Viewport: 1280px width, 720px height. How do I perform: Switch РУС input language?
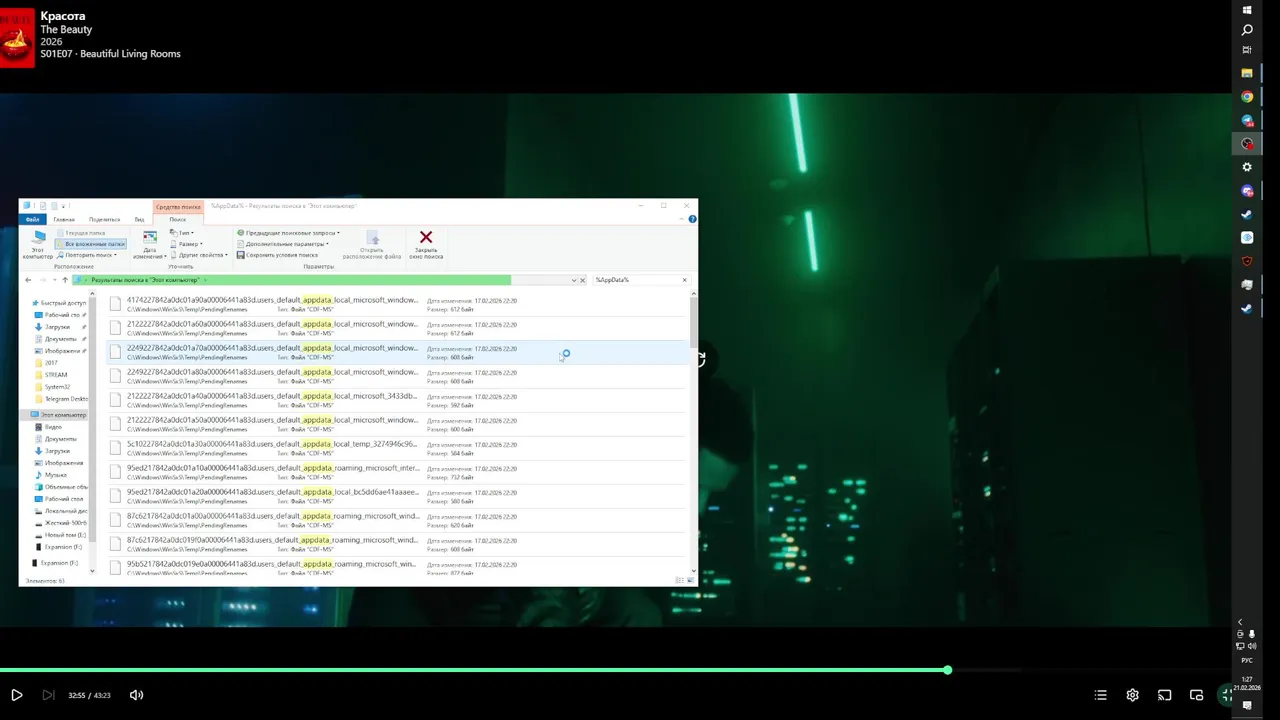[x=1247, y=660]
